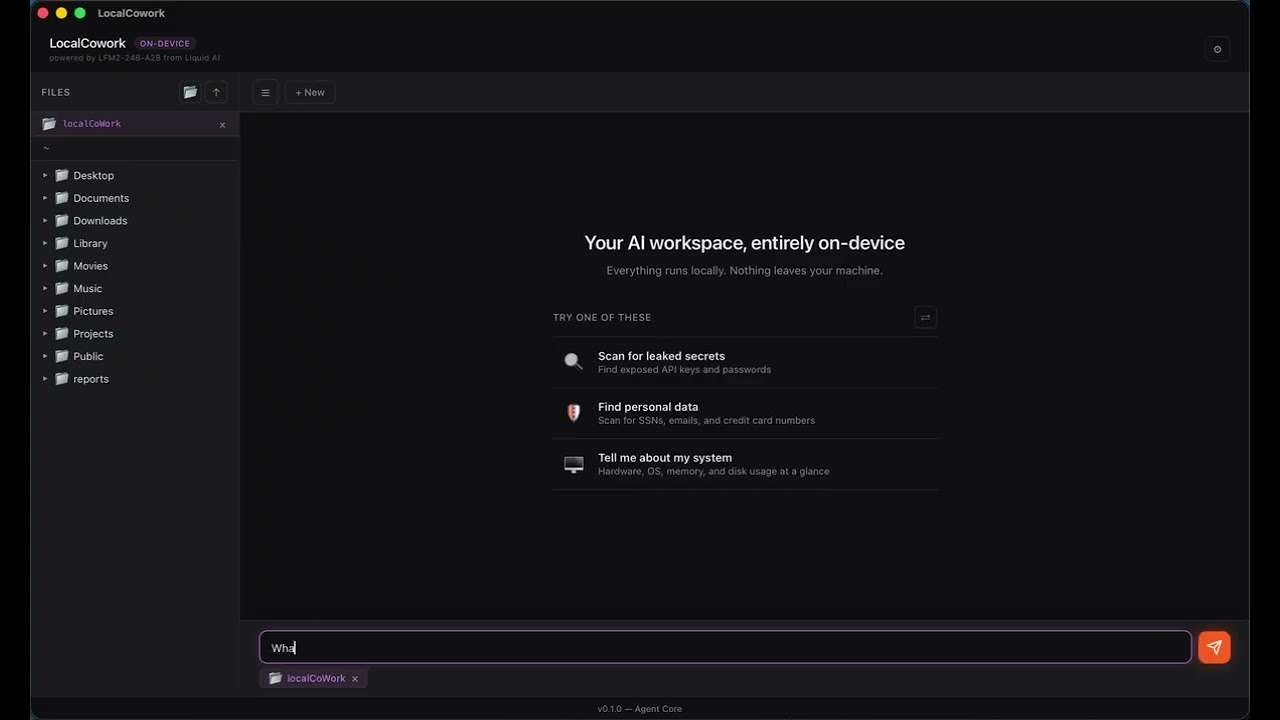1280x720 pixels.
Task: Select the Projects folder in sidebar
Action: tap(92, 333)
